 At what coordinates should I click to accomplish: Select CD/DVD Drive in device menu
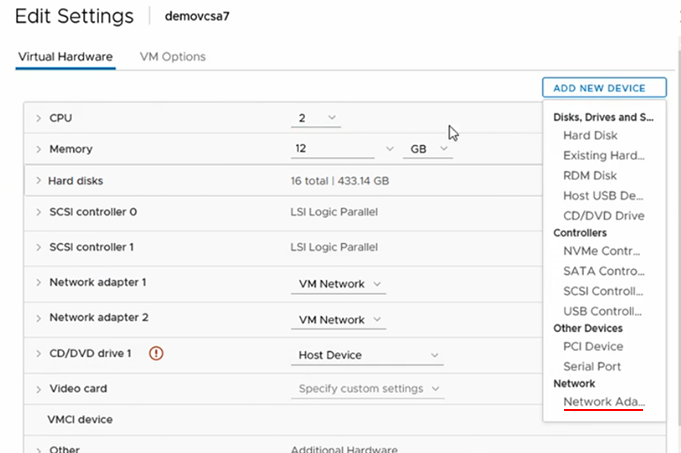[x=604, y=216]
